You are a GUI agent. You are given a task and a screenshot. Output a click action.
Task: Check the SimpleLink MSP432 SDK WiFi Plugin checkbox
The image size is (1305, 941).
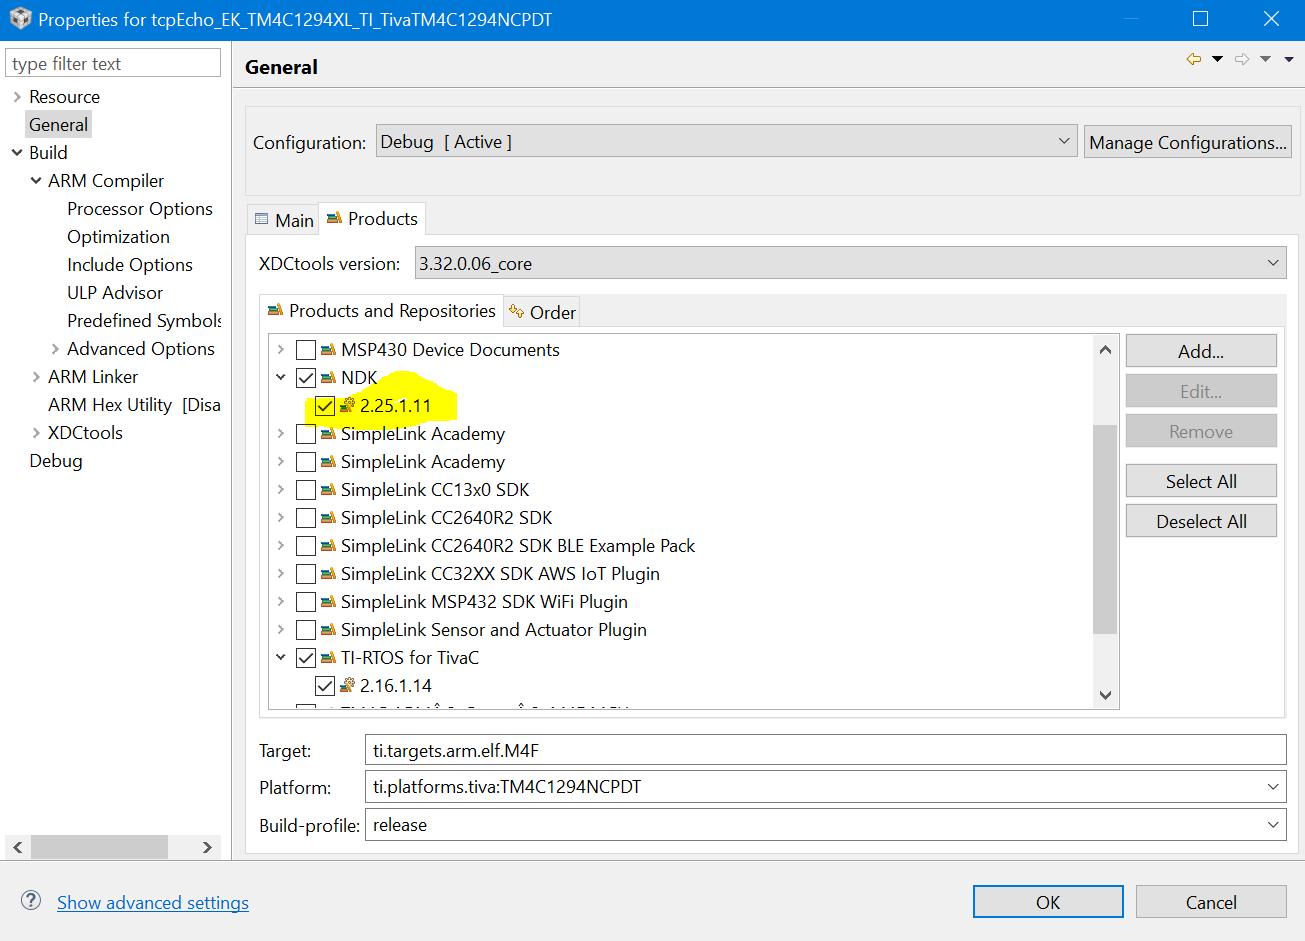point(306,602)
